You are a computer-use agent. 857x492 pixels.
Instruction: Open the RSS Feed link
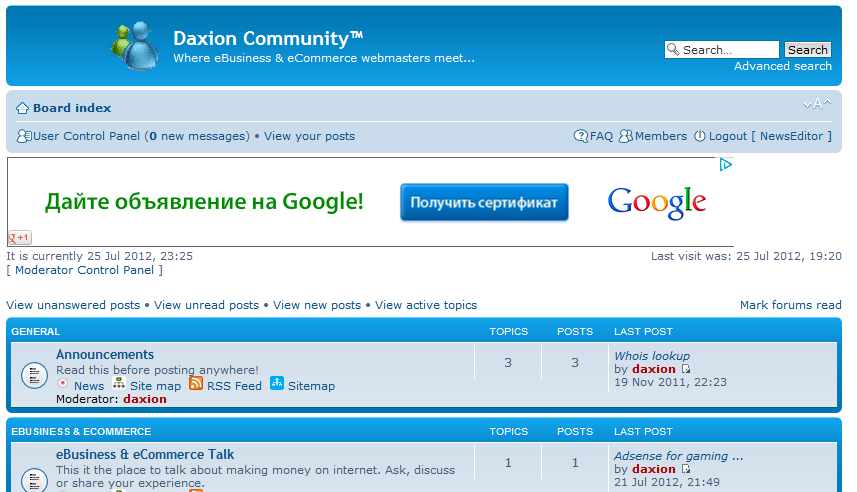point(234,386)
